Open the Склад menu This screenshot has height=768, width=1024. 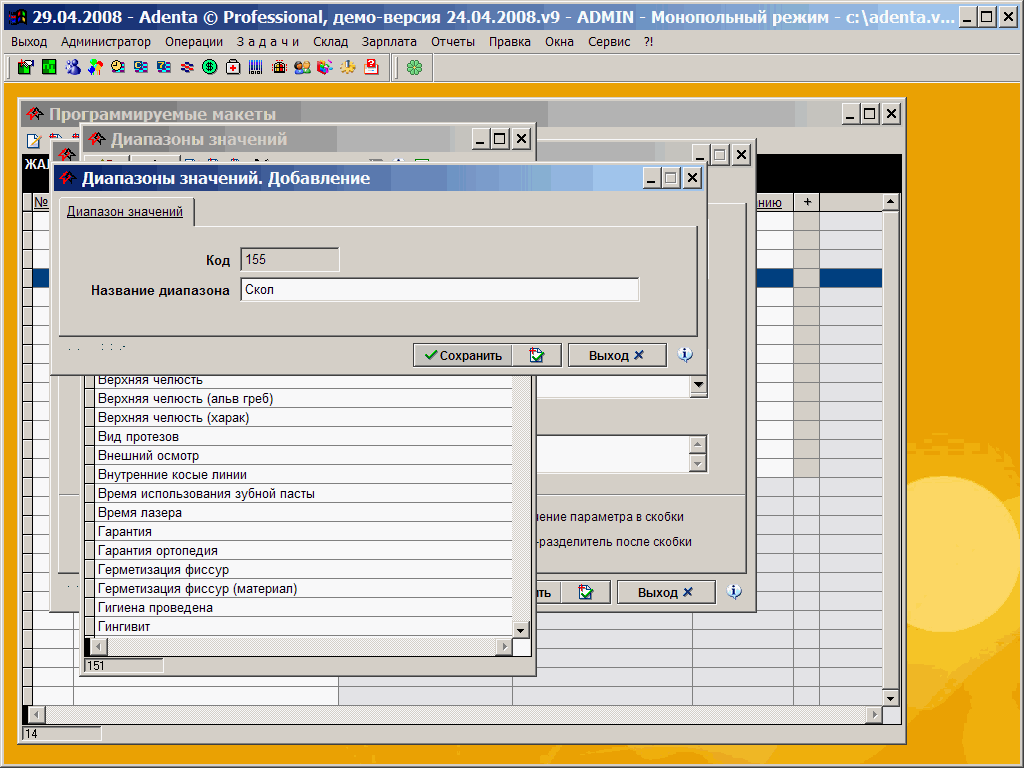[330, 42]
